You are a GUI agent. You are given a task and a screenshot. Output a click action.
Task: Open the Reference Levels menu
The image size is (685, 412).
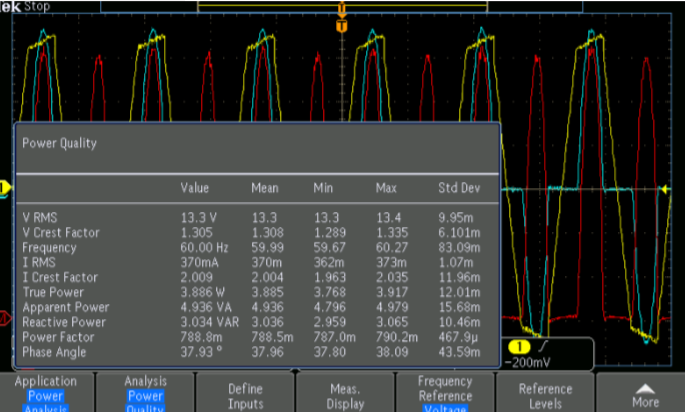pyautogui.click(x=545, y=392)
